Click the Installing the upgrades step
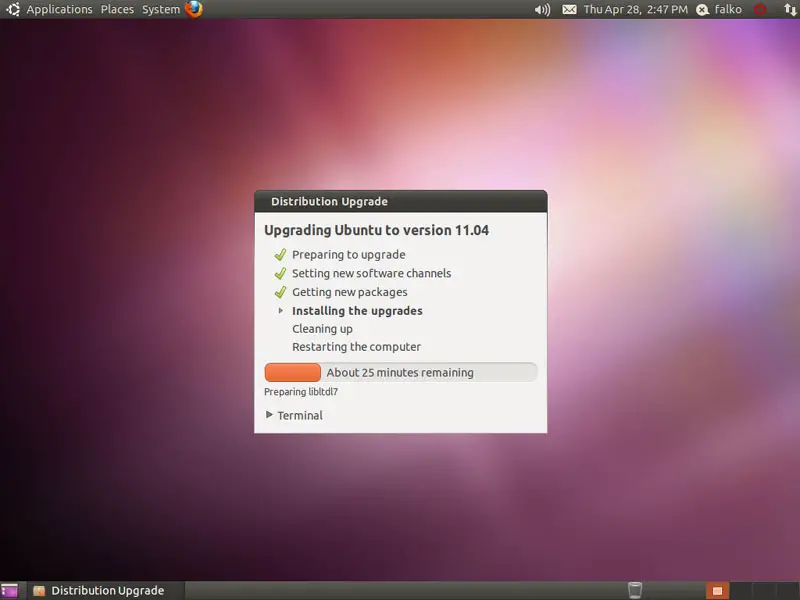Image resolution: width=800 pixels, height=600 pixels. coord(357,311)
